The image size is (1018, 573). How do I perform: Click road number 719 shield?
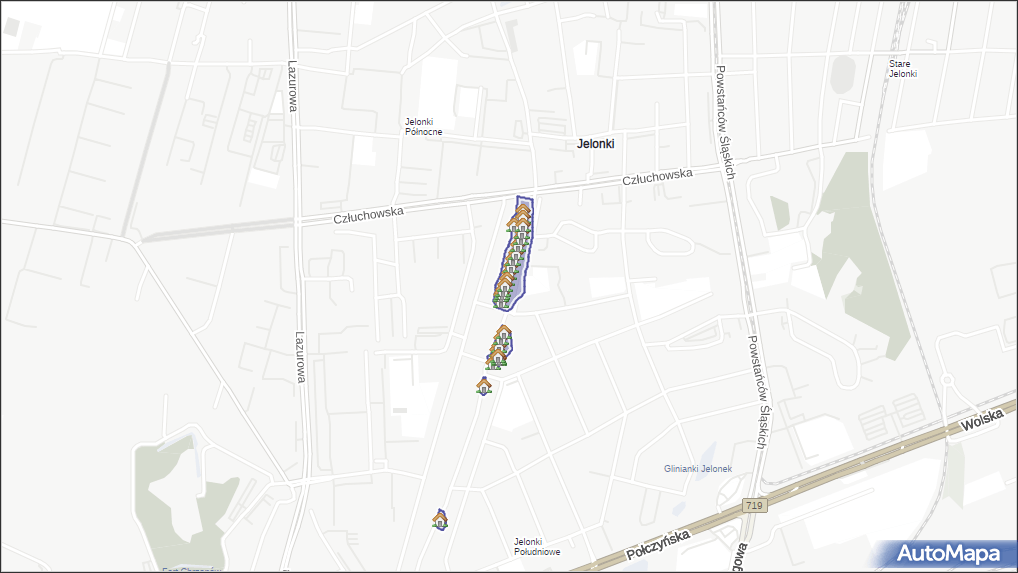tap(754, 505)
